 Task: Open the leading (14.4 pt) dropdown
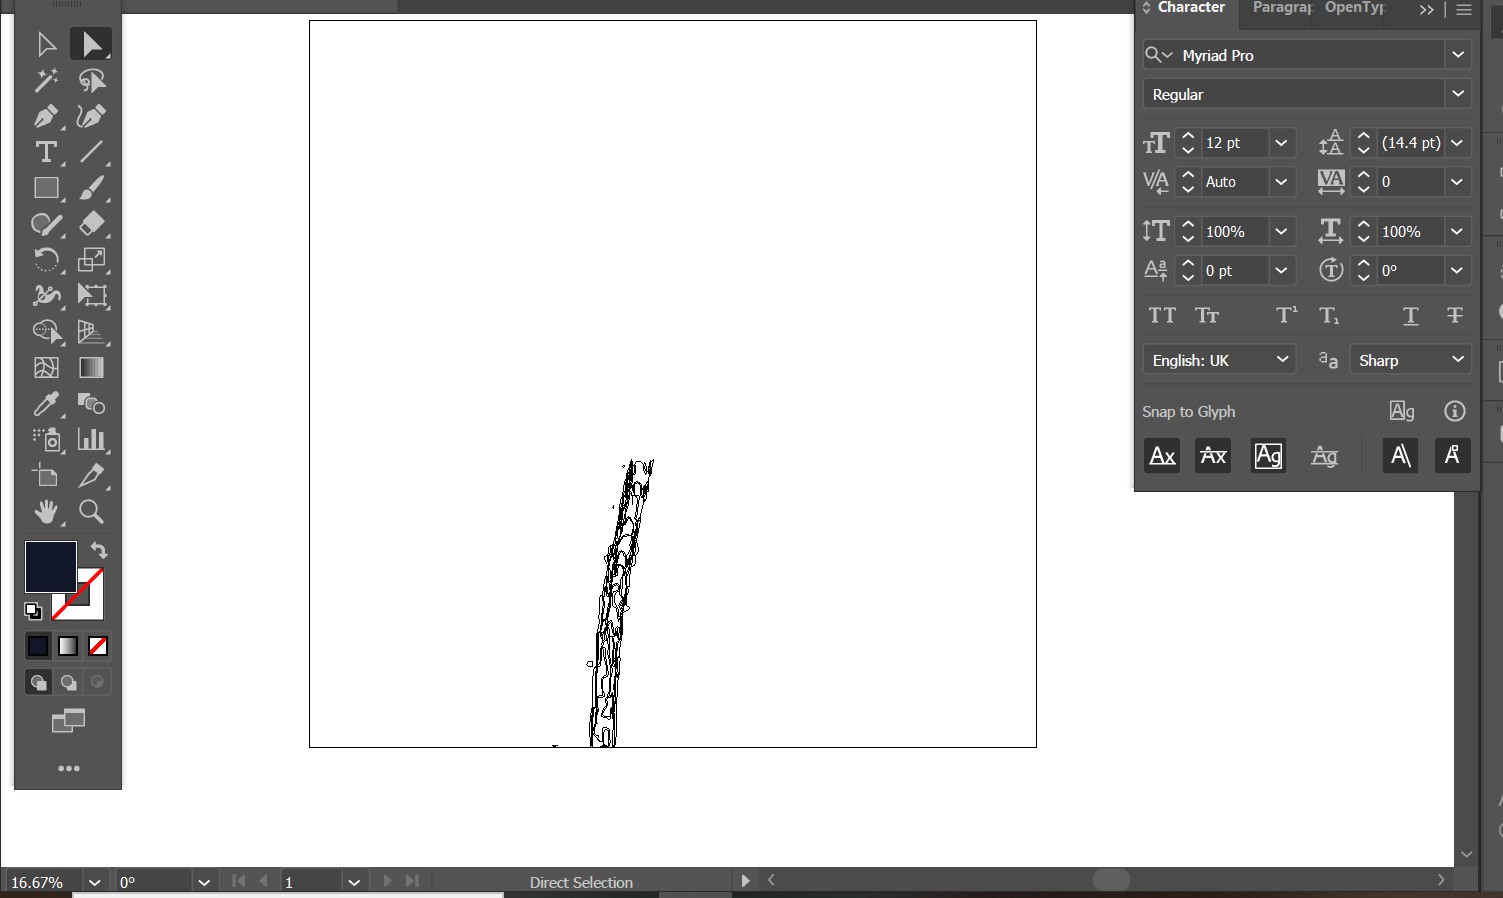point(1457,143)
